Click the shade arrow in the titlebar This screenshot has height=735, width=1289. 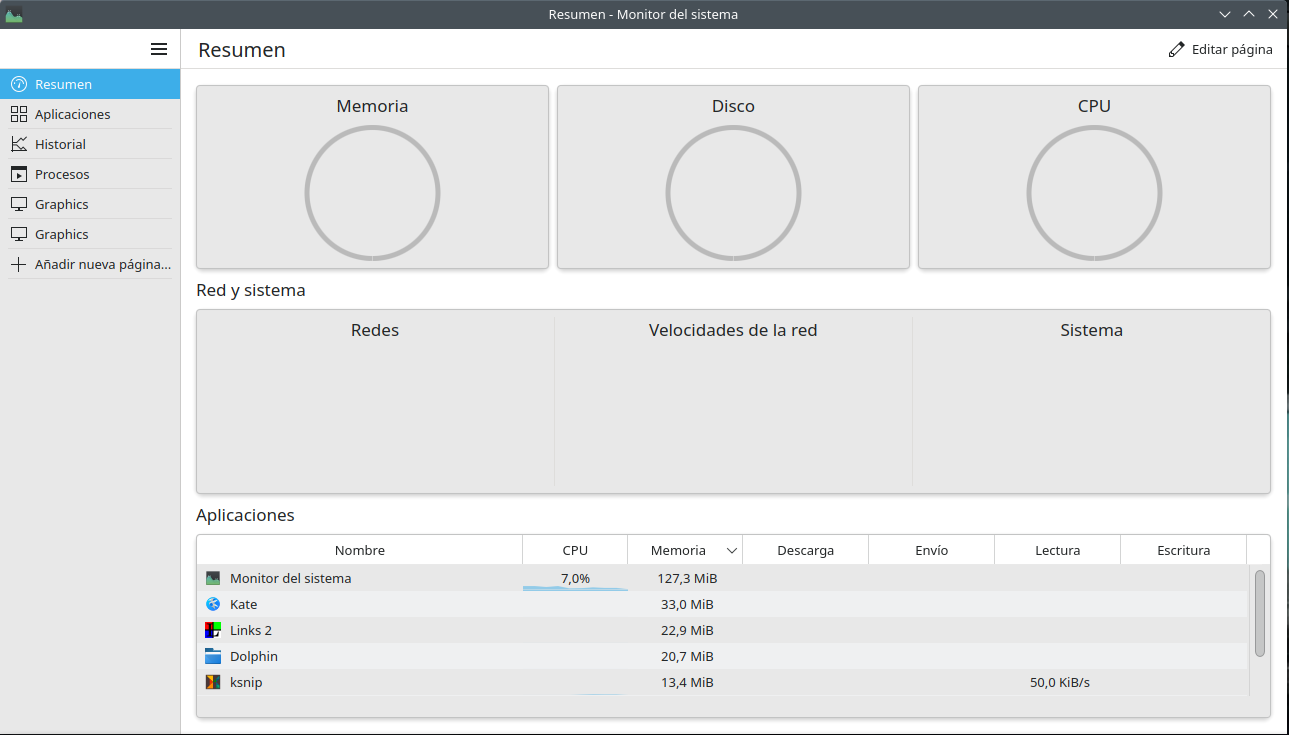coord(1225,14)
